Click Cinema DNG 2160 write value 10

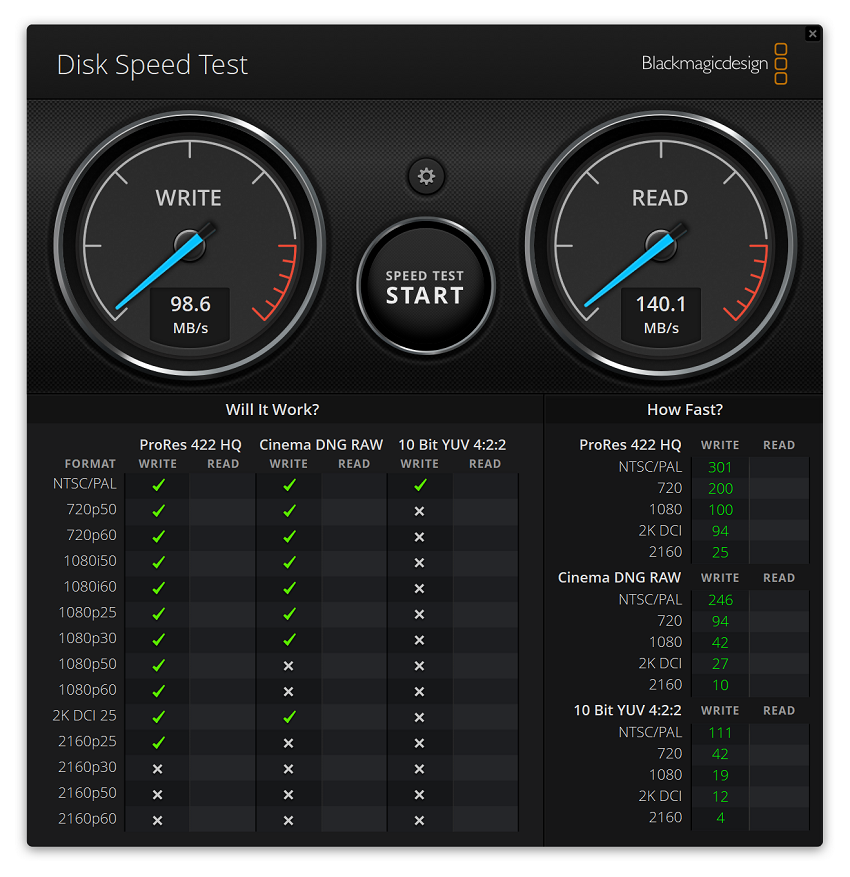point(720,685)
